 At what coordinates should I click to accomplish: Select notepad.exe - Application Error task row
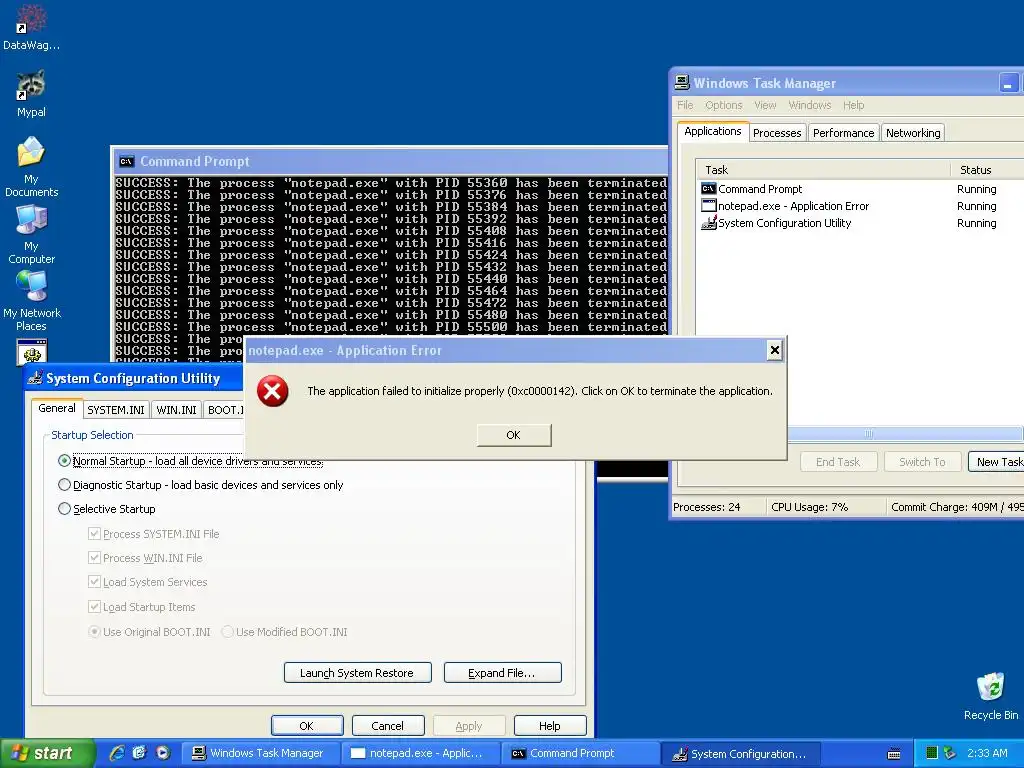click(859, 206)
